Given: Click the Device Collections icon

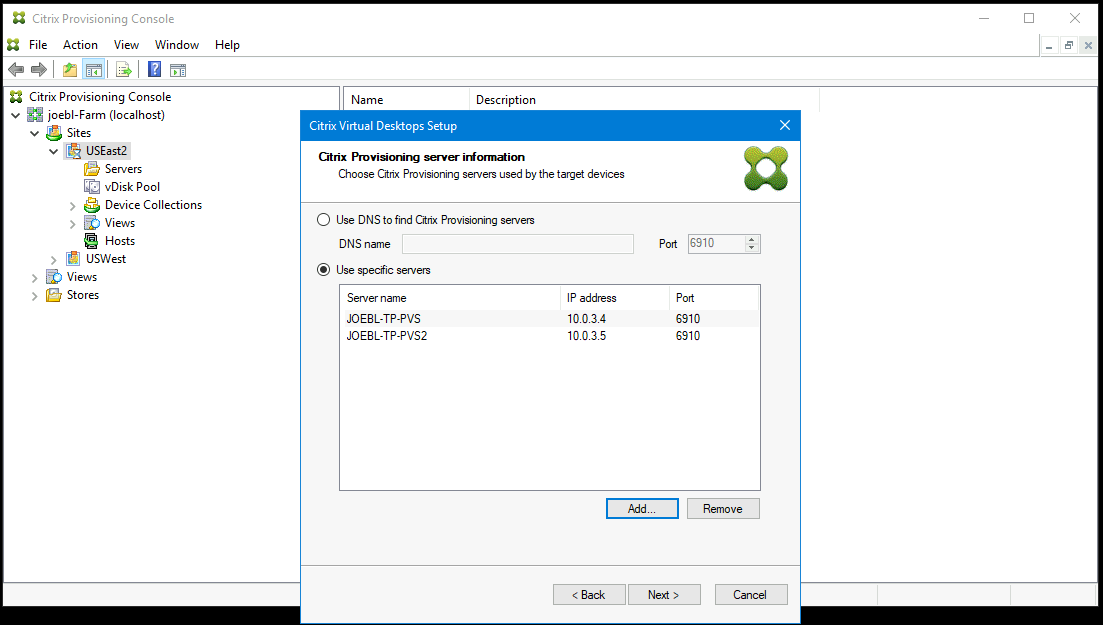Looking at the screenshot, I should click(92, 205).
